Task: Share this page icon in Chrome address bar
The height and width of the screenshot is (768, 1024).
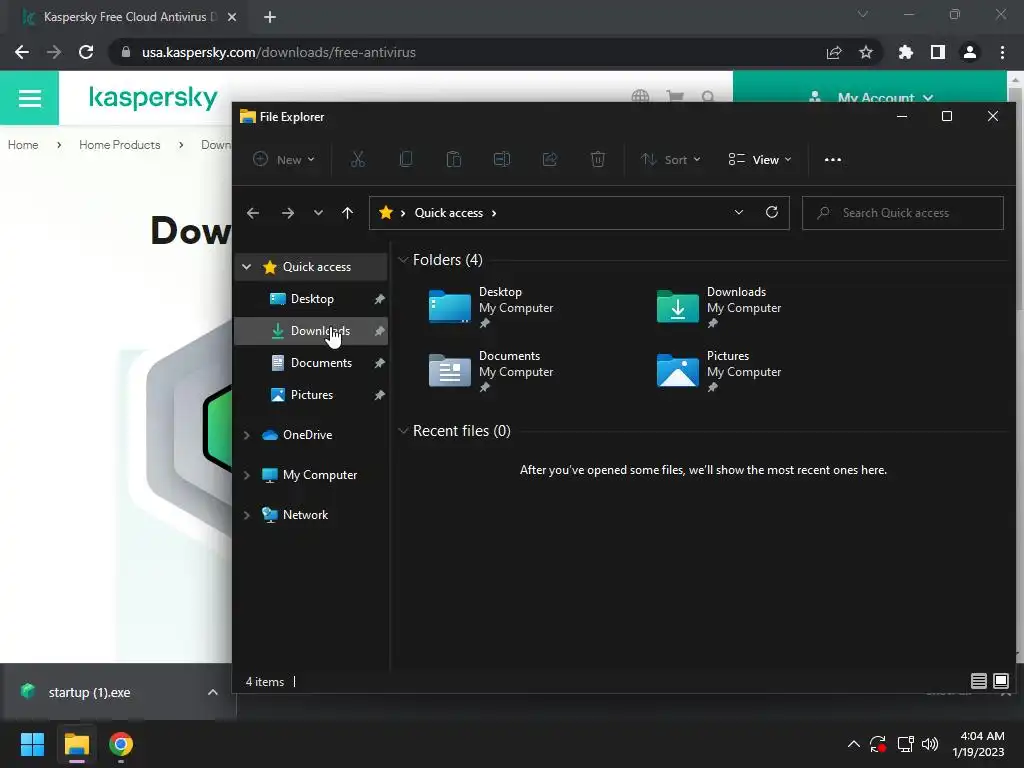Action: 834,52
